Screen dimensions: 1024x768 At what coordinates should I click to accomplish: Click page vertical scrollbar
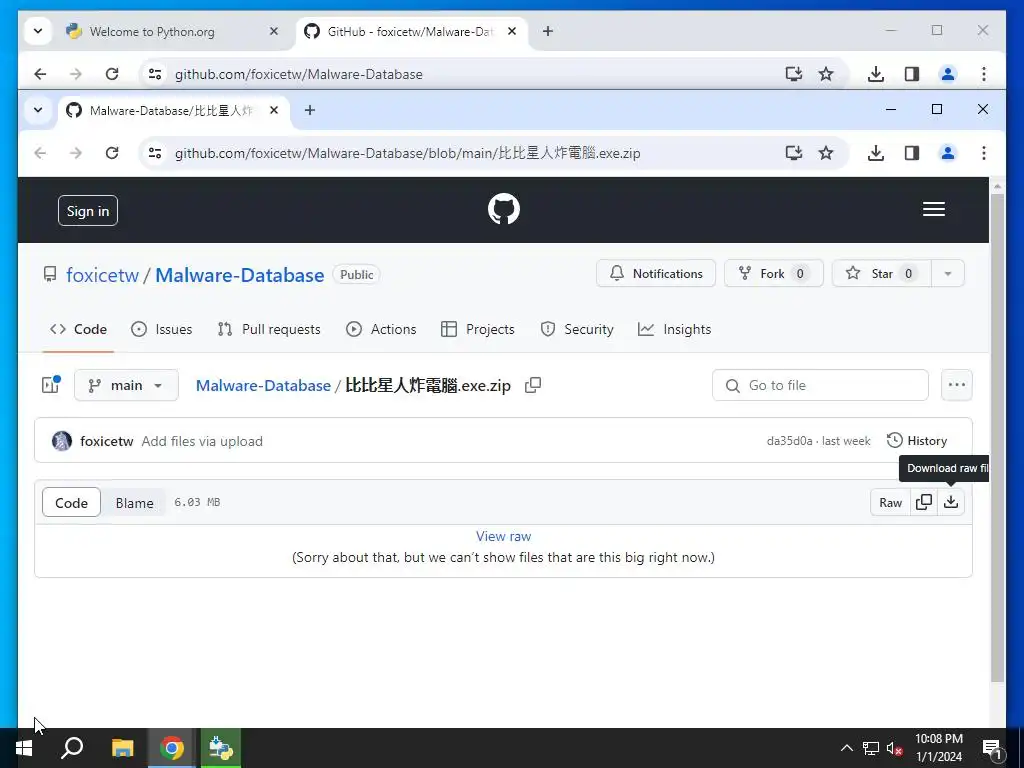(x=997, y=438)
